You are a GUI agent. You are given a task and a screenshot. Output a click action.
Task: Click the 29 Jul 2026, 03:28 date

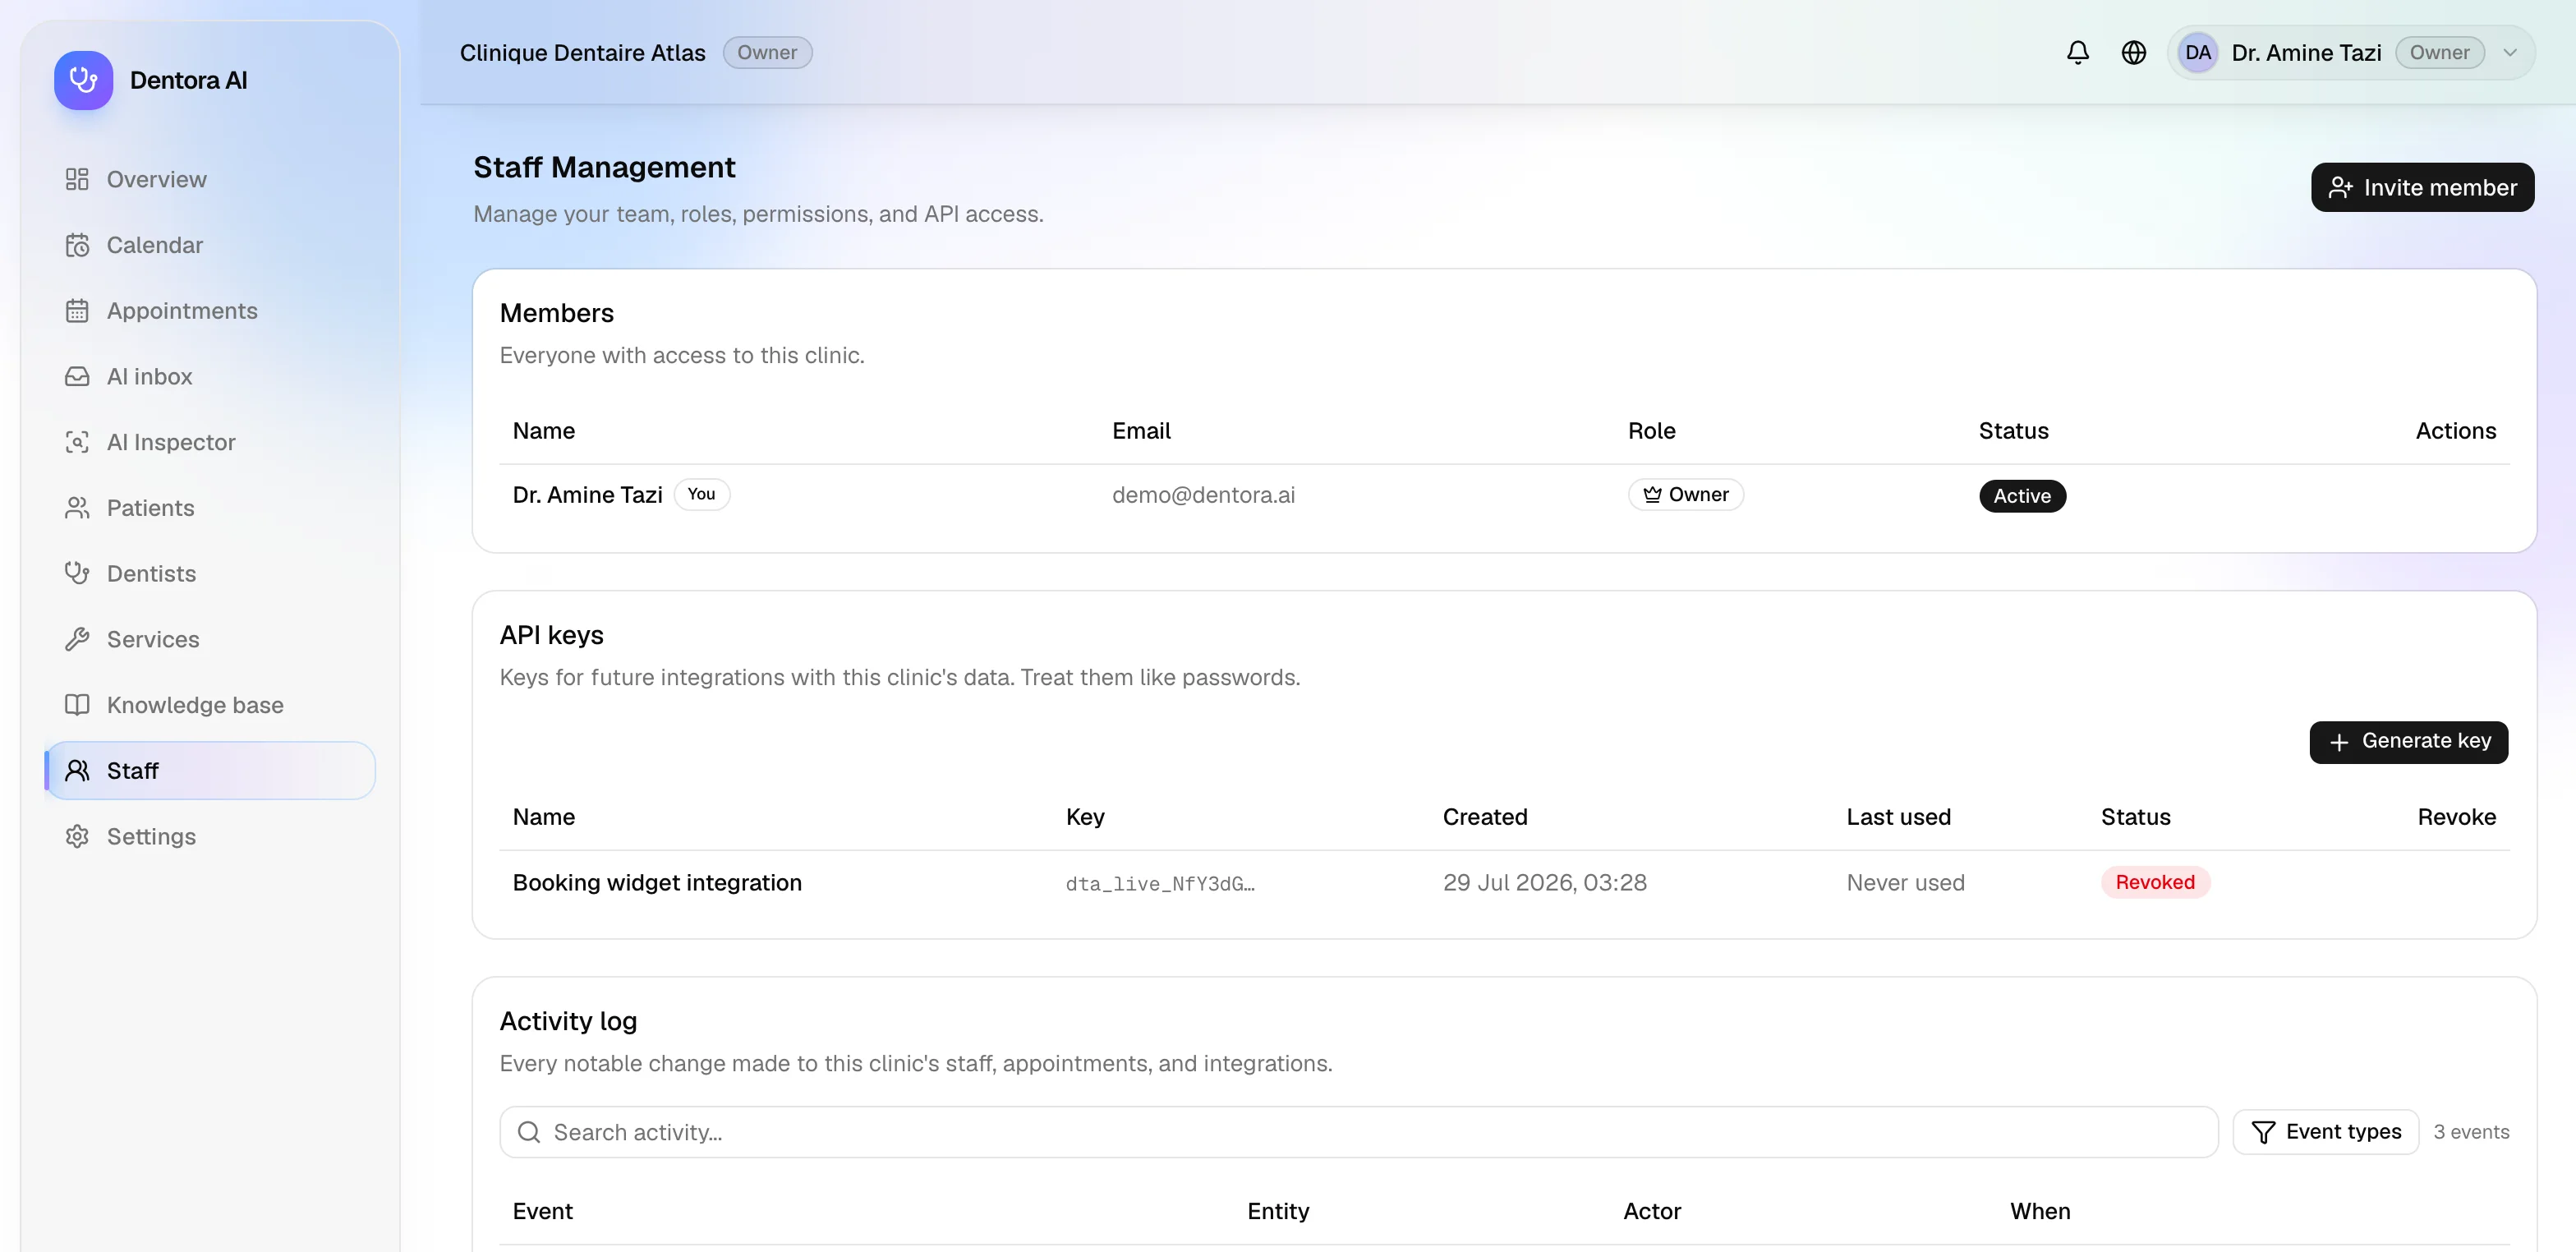(x=1544, y=883)
